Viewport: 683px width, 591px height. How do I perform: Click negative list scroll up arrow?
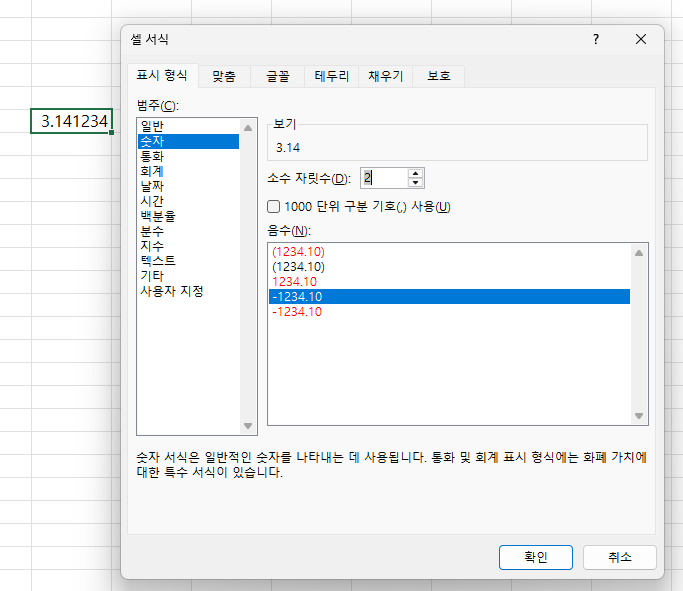point(639,253)
